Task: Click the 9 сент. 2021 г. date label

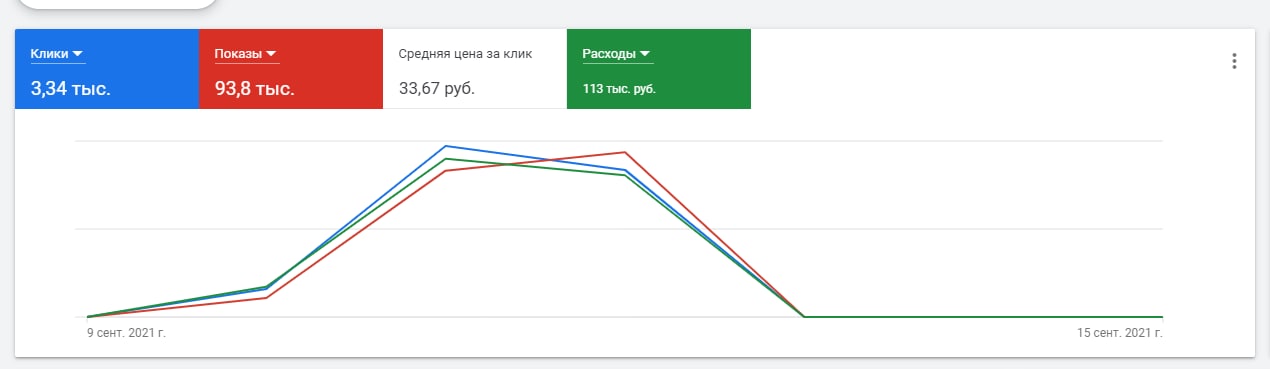Action: point(127,331)
